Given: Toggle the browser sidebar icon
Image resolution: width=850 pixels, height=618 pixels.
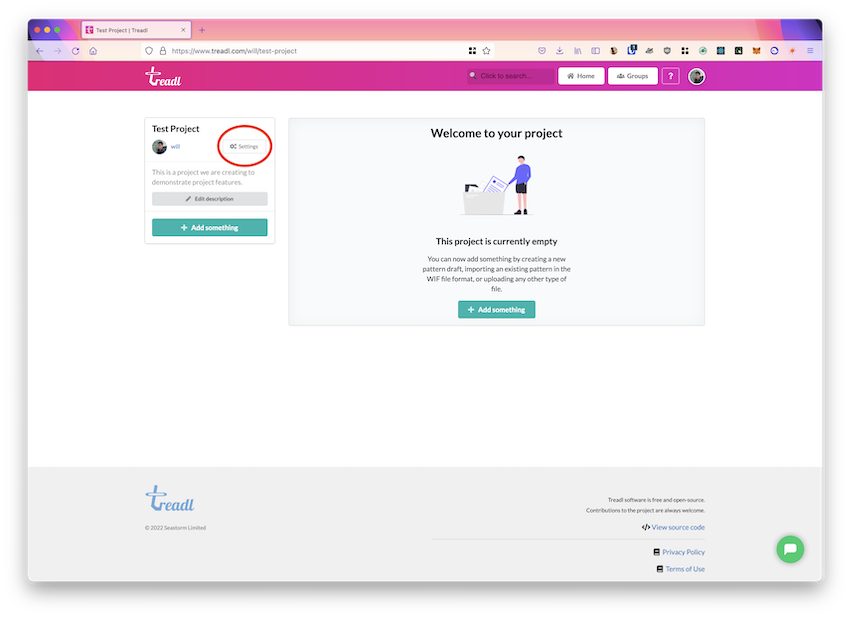Looking at the screenshot, I should click(595, 51).
